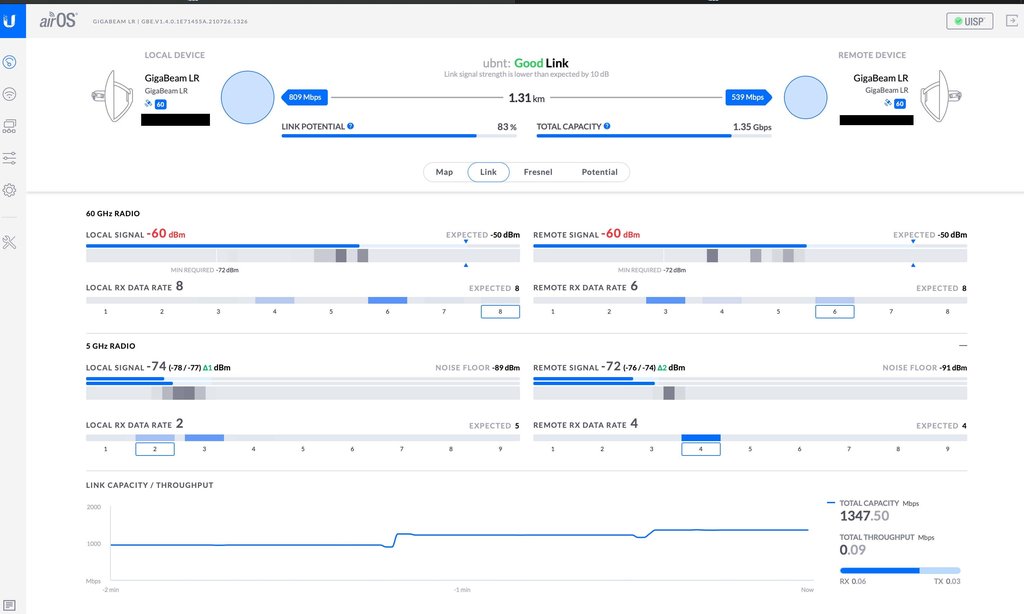
Task: Open the Services sliders sidebar icon
Action: coord(10,158)
